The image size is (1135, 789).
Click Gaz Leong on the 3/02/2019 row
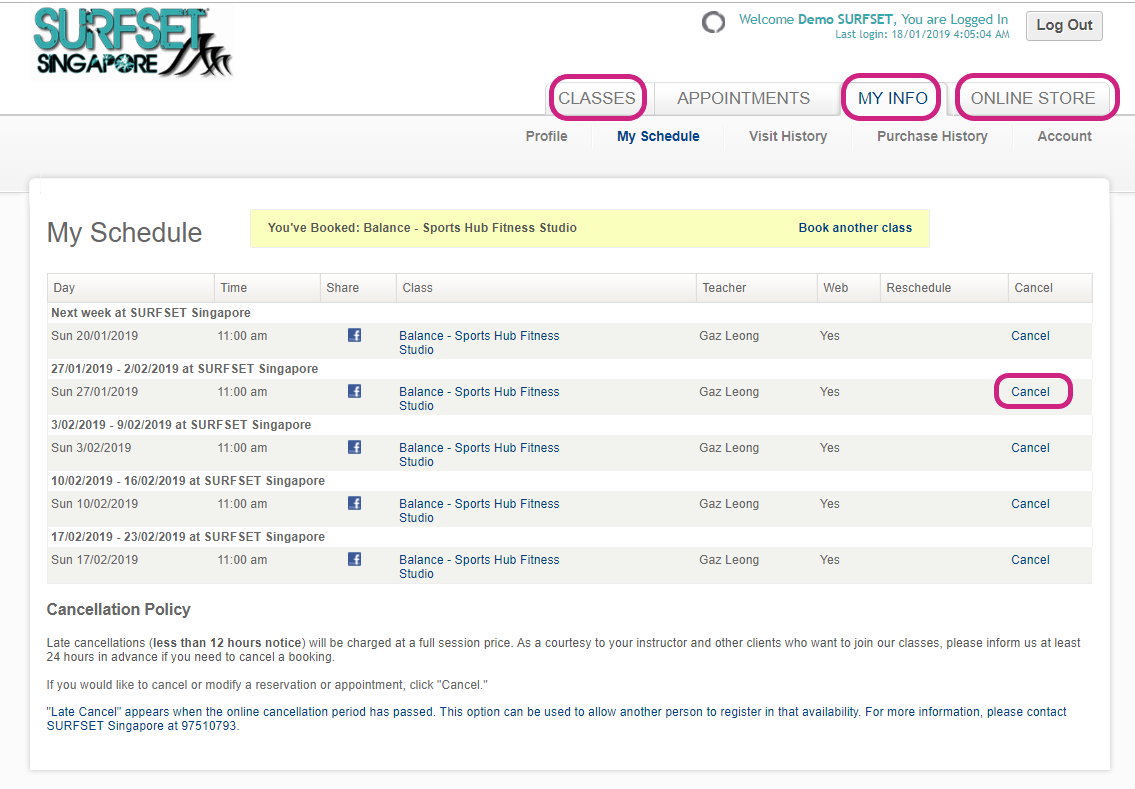click(x=729, y=448)
